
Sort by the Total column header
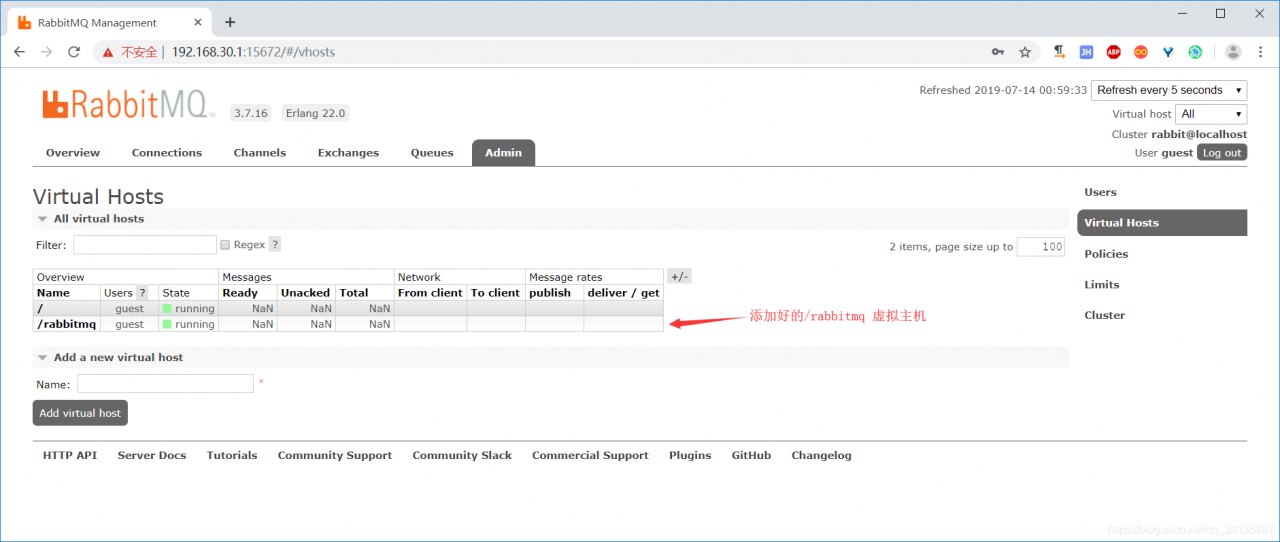click(x=354, y=293)
